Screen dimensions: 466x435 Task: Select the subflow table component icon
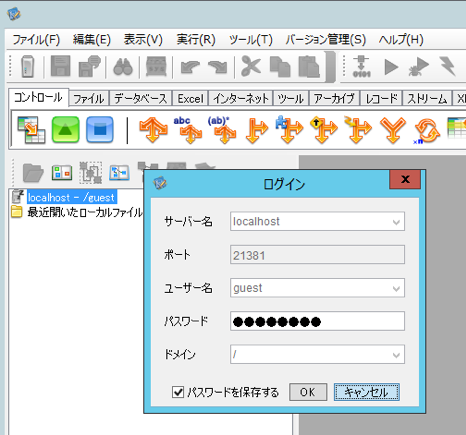(x=31, y=130)
